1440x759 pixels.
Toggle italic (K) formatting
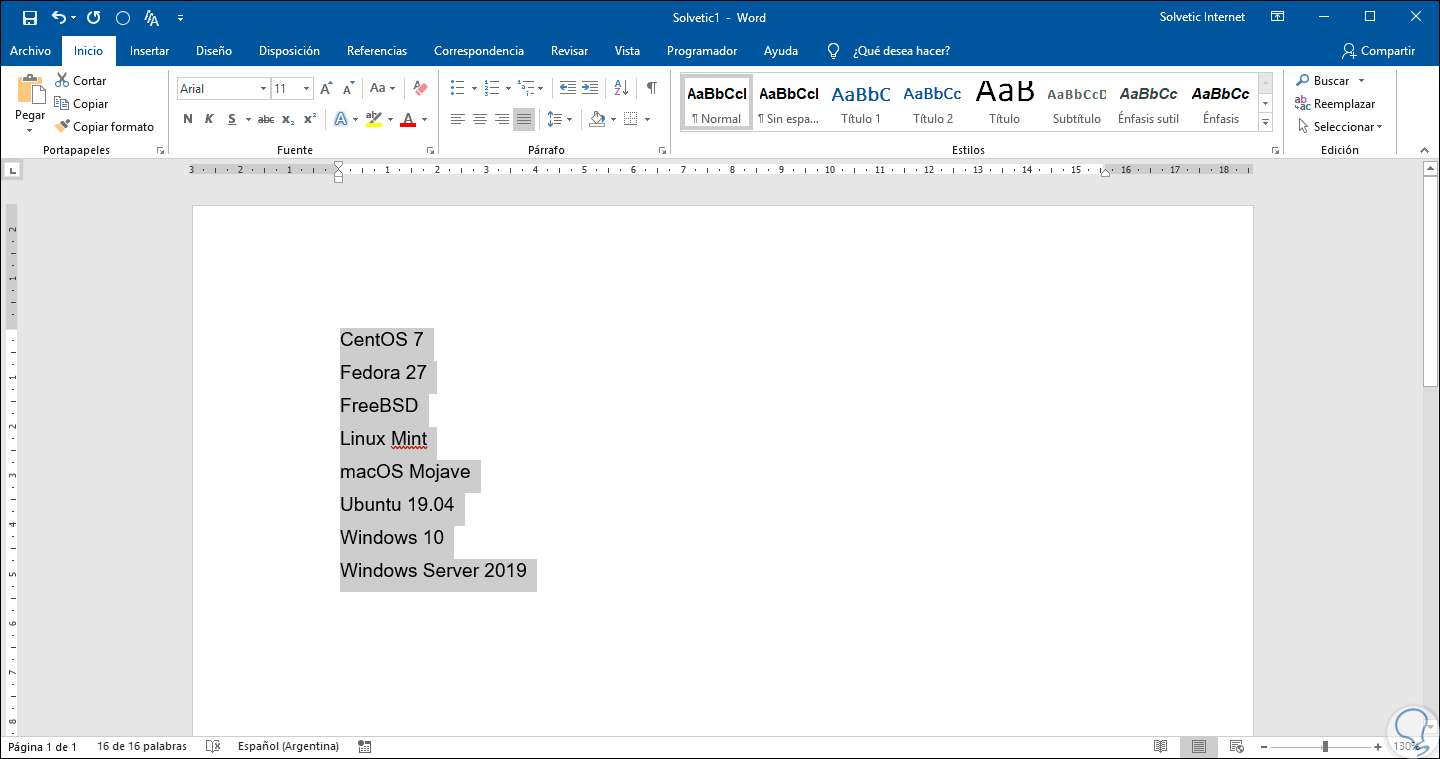(209, 119)
